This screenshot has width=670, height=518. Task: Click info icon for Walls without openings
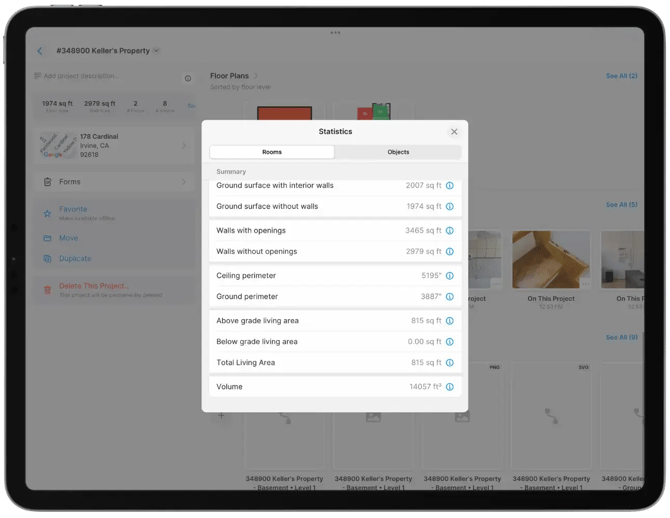(449, 252)
